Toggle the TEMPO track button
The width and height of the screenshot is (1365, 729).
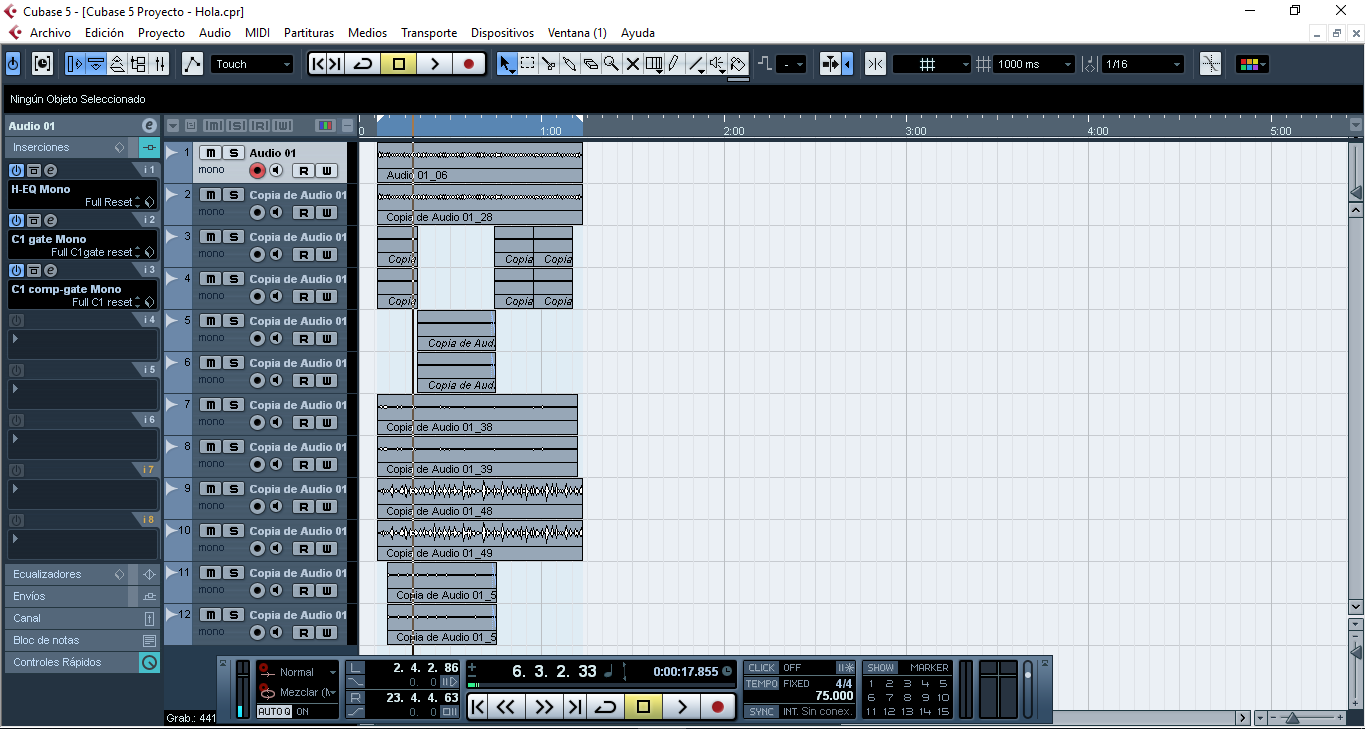point(762,684)
